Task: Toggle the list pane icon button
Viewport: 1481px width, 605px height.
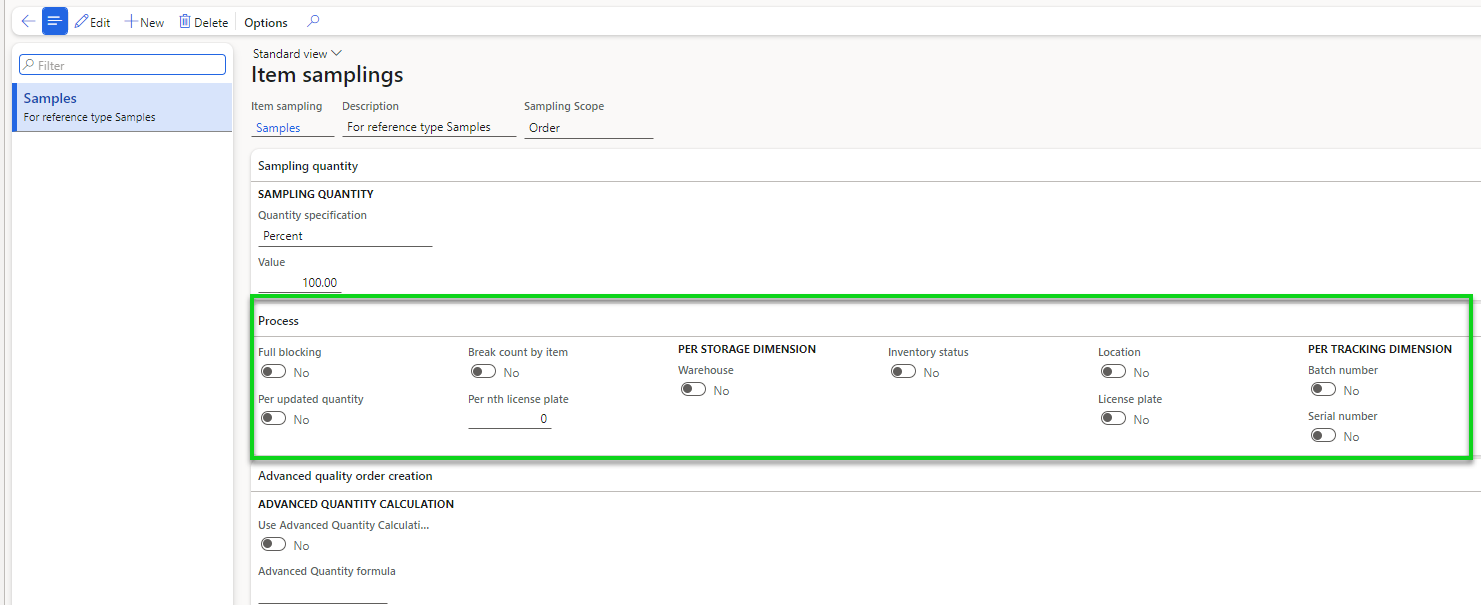Action: [x=55, y=21]
